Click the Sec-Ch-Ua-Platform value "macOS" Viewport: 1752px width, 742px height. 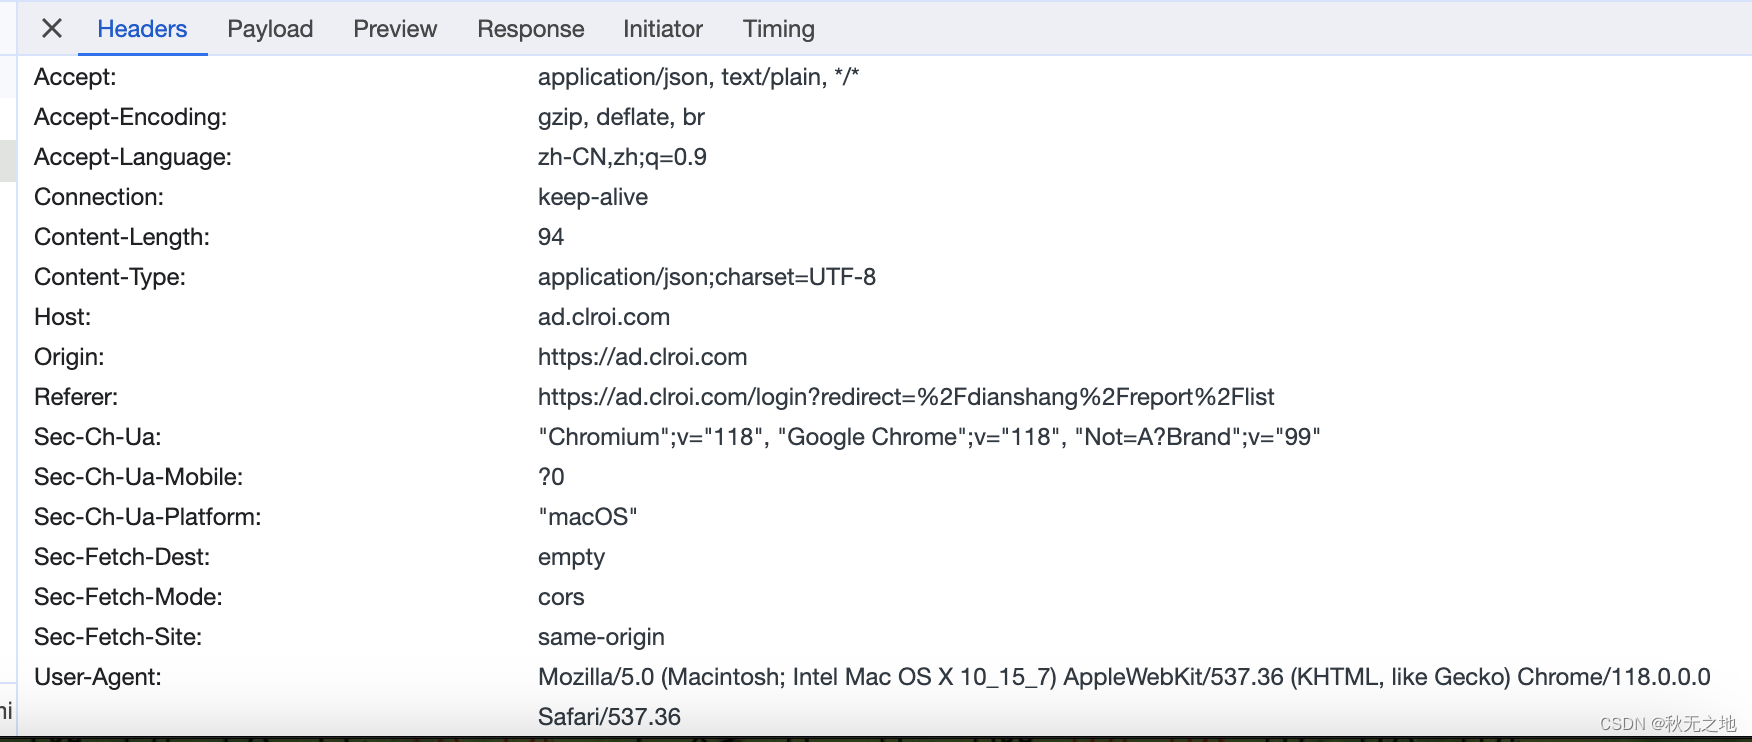click(587, 517)
